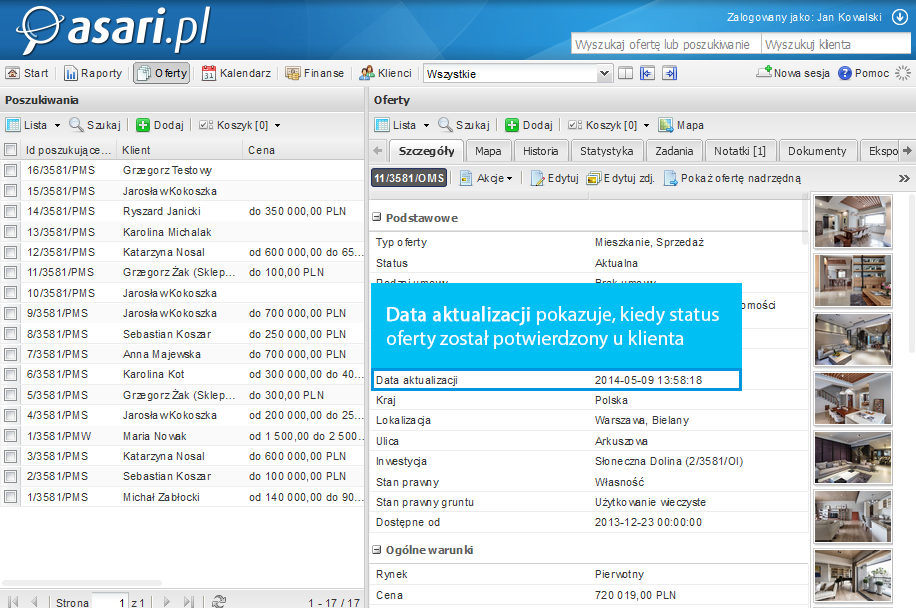916x608 pixels.
Task: Click Edytuj to edit the offer
Action: [x=554, y=178]
